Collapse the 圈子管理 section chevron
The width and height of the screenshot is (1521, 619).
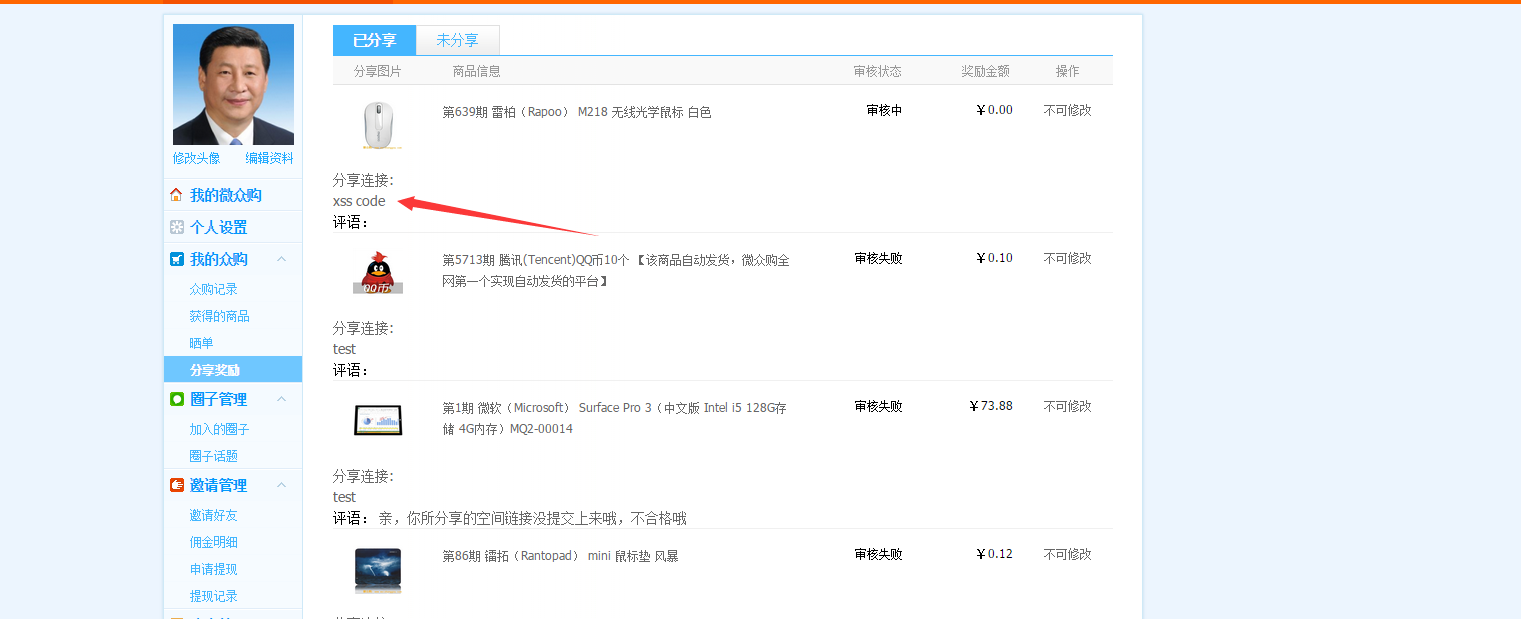[x=282, y=399]
